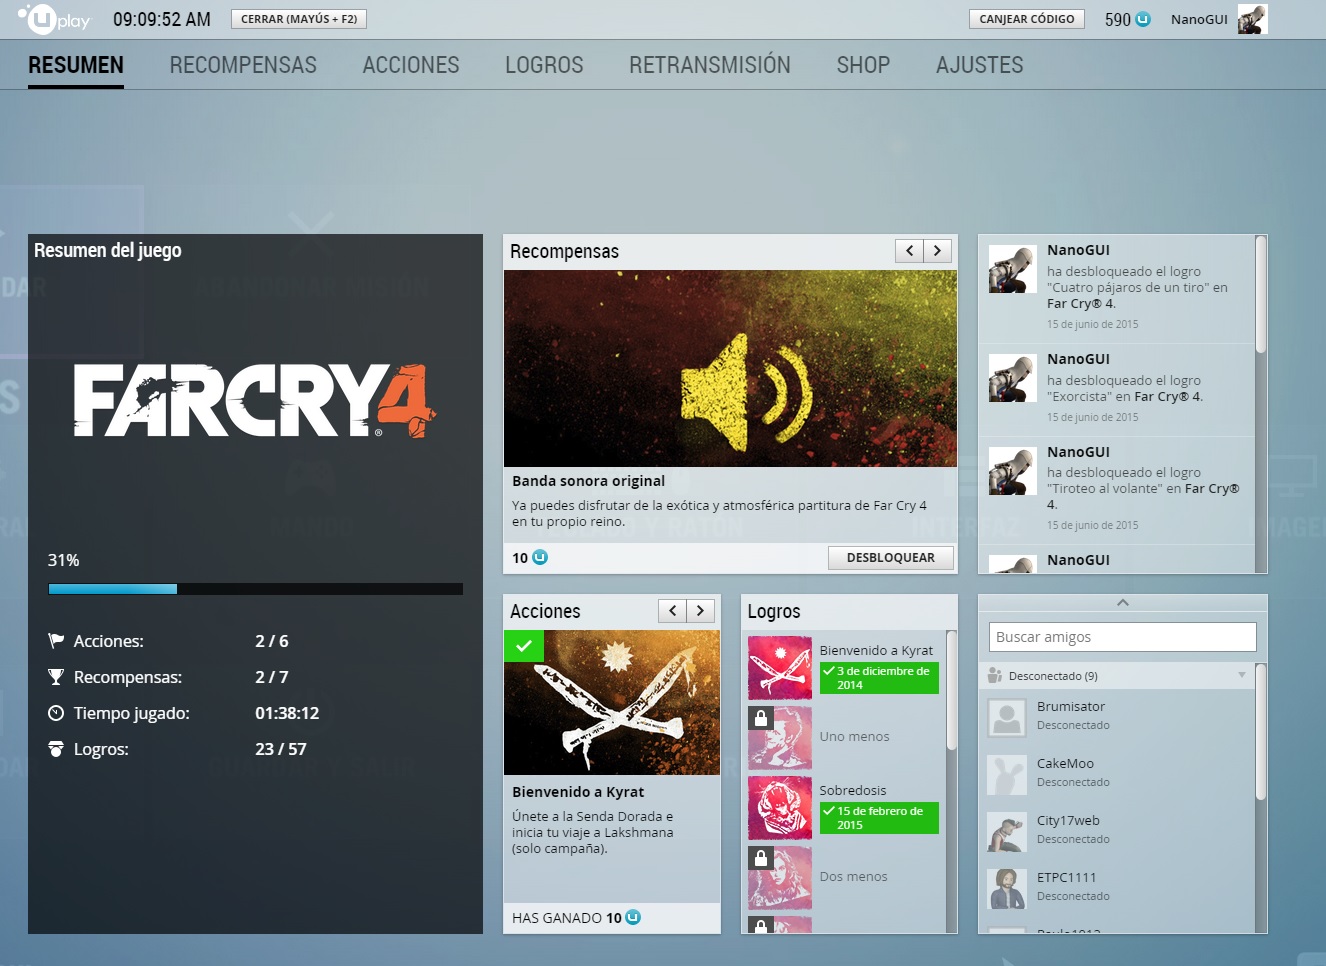Click NanoGUI avatar on Tiroteo al volante entry

(1013, 470)
